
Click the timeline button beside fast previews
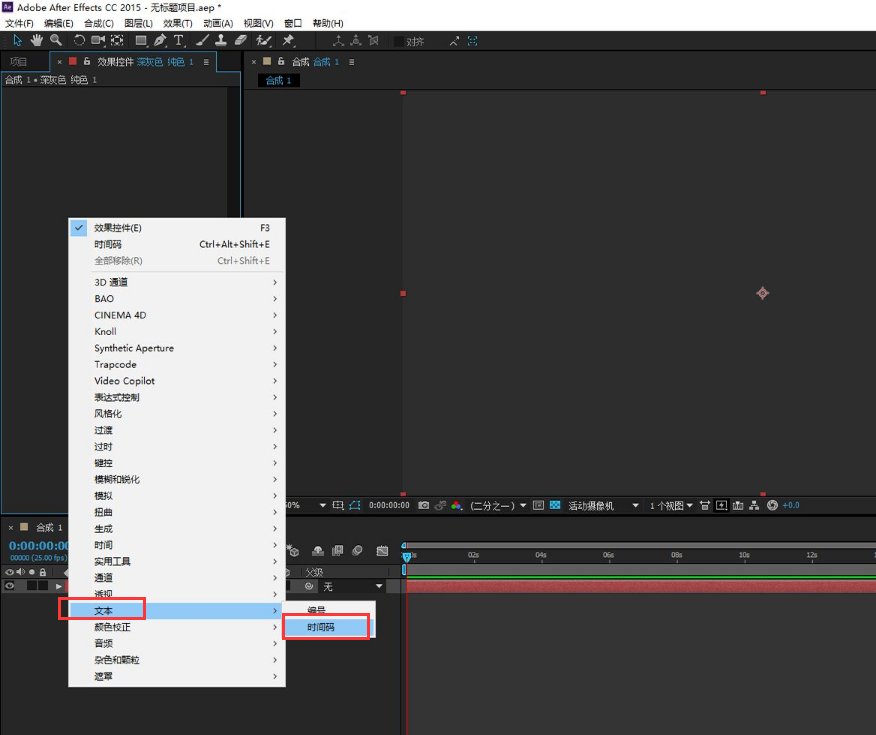[x=738, y=505]
